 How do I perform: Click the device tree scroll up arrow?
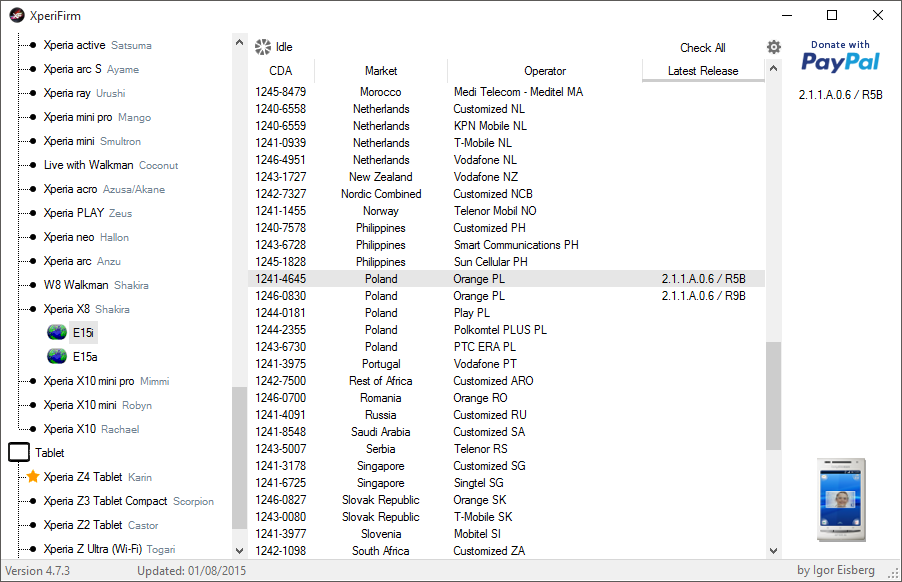pyautogui.click(x=239, y=42)
